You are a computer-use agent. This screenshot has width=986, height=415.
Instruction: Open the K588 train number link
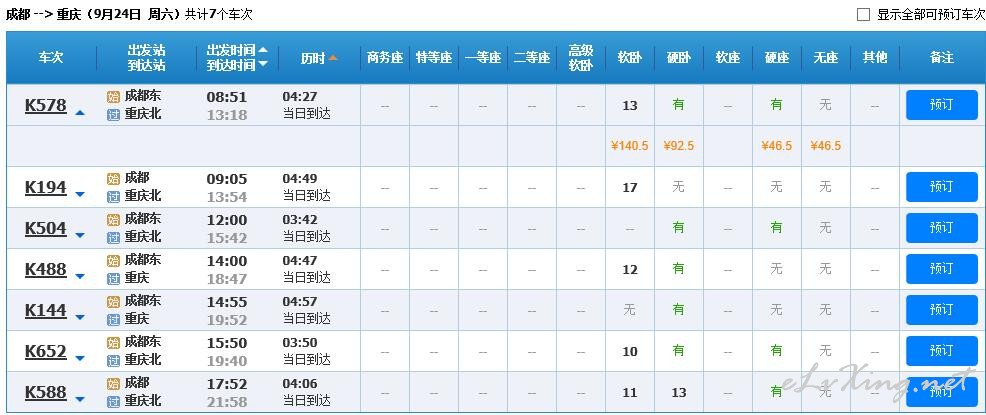coord(45,392)
